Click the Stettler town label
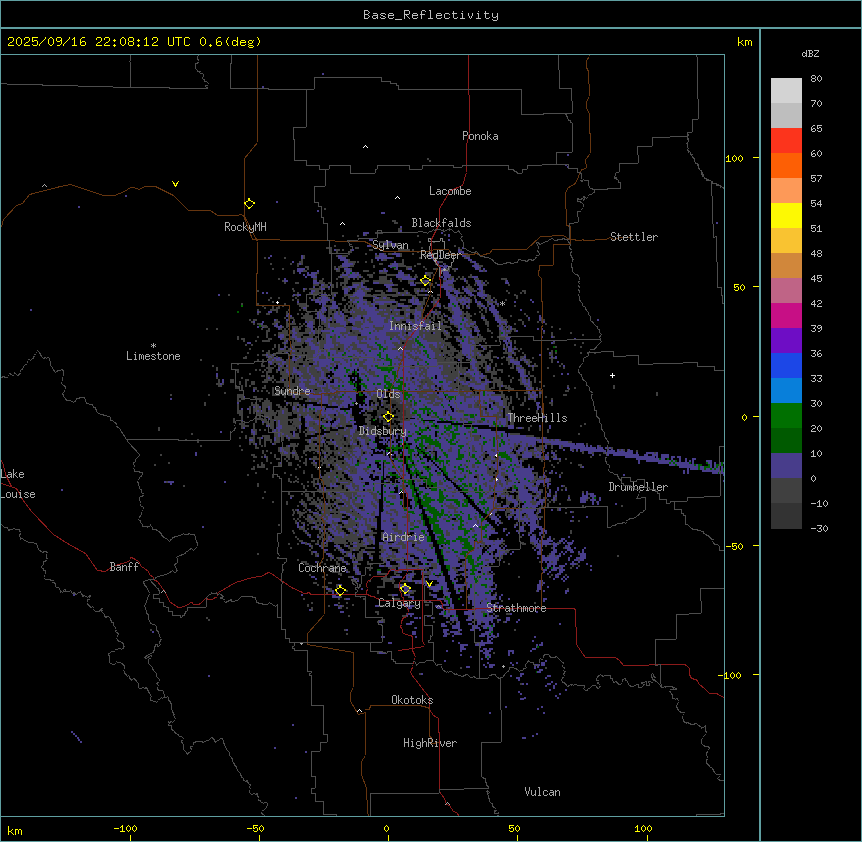 point(634,238)
